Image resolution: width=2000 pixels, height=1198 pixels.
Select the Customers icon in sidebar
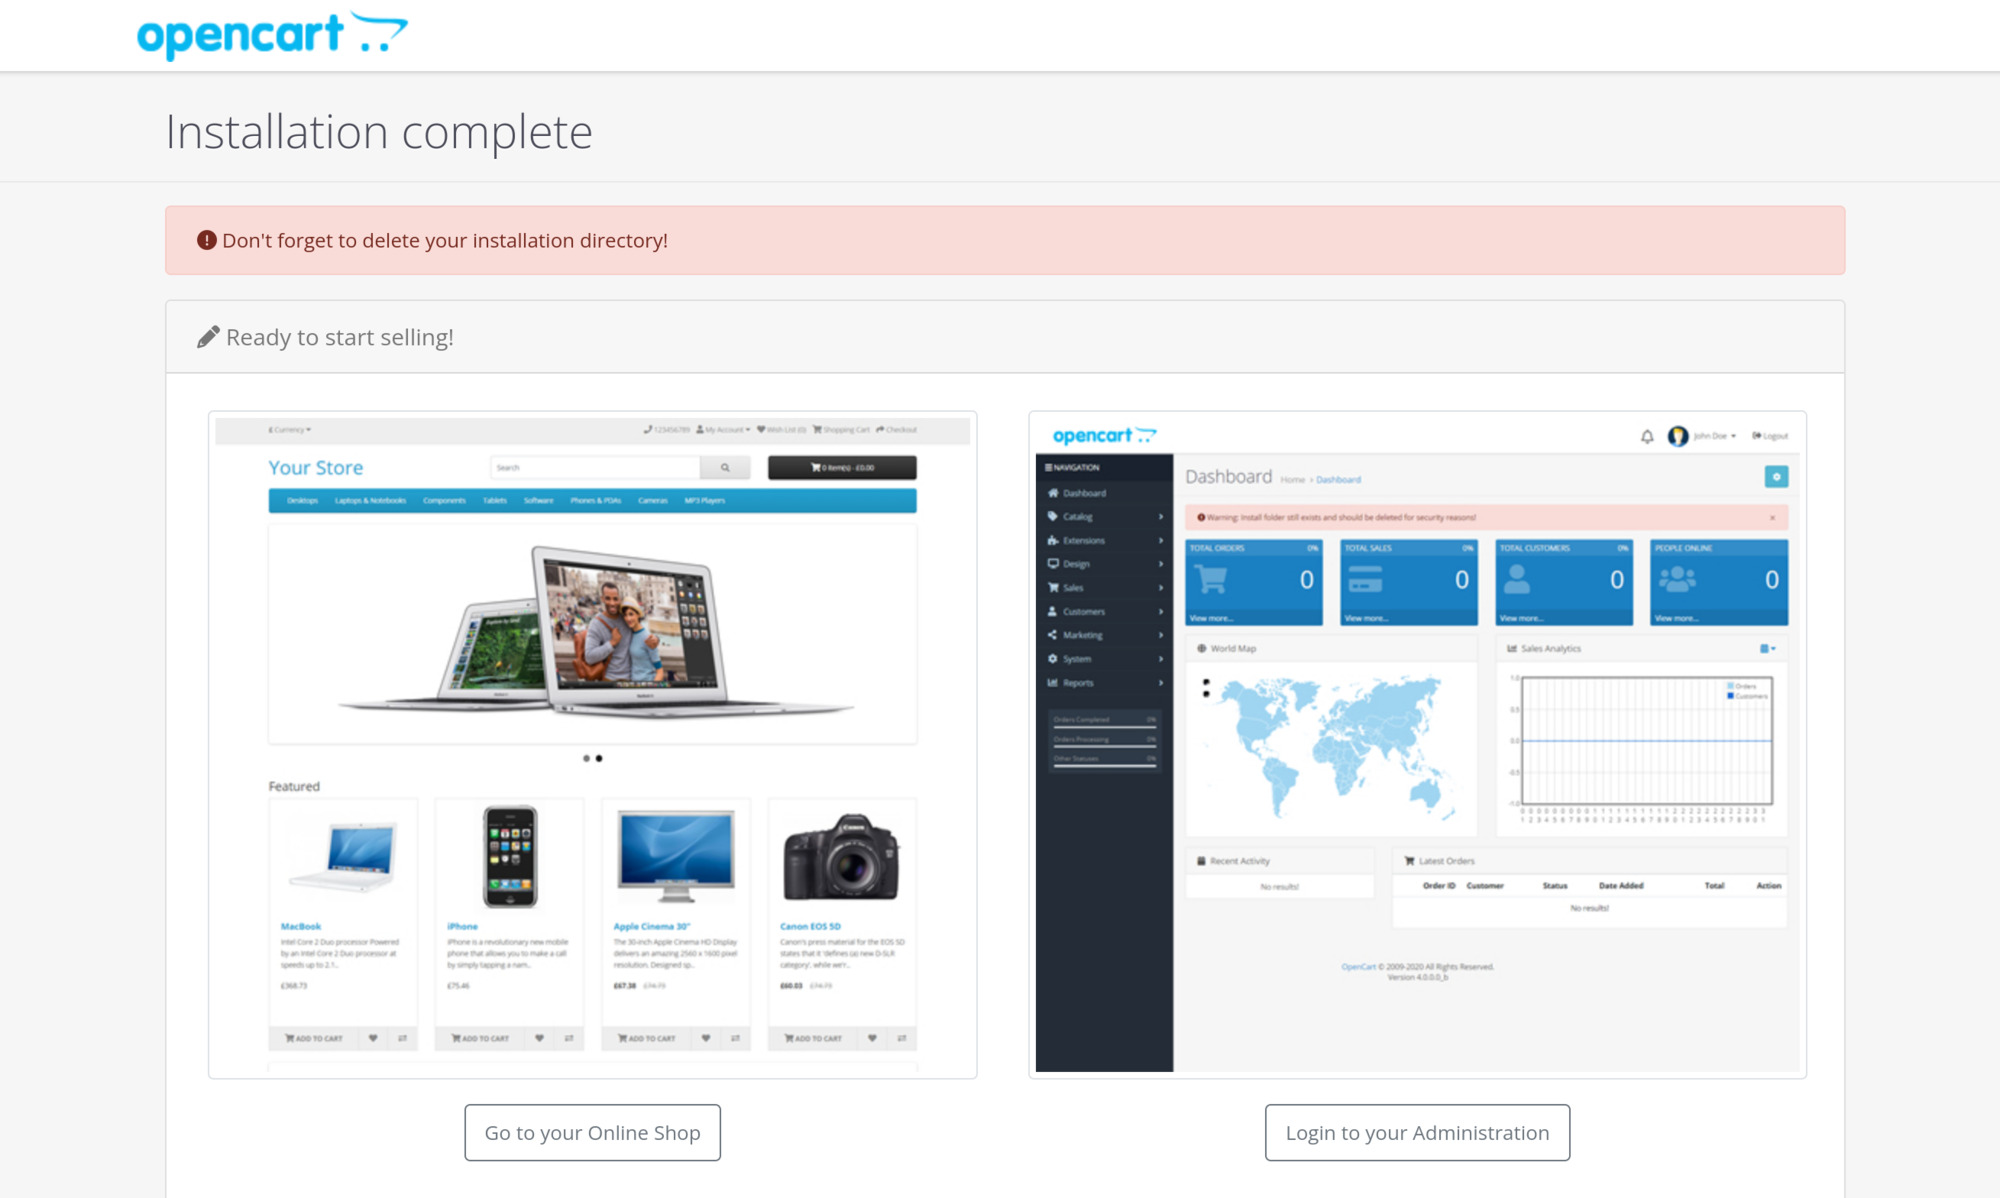[x=1052, y=611]
